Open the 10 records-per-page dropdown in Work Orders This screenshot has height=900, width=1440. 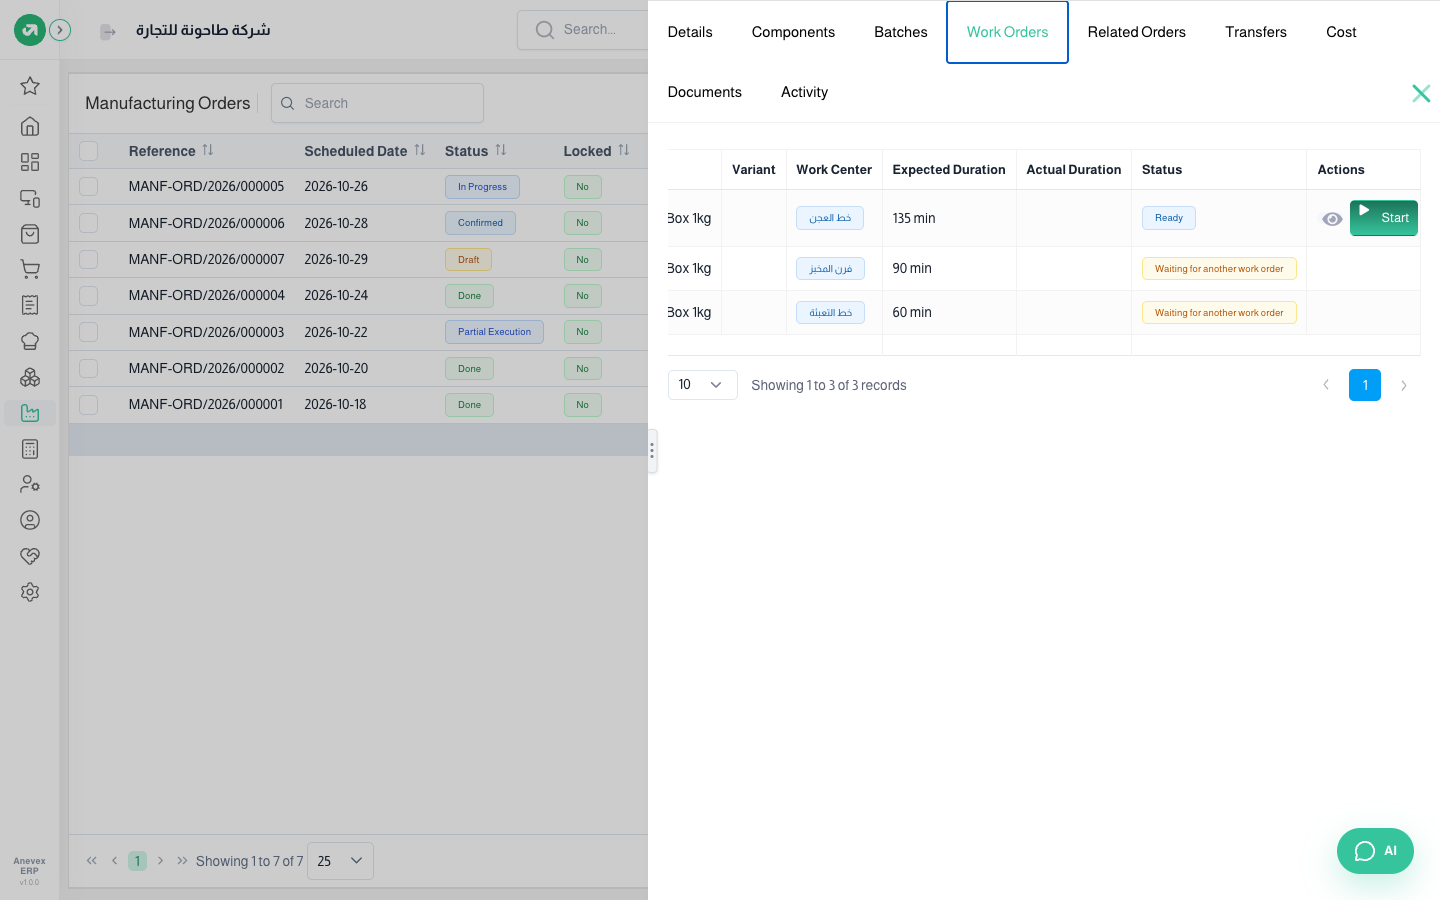(x=702, y=385)
